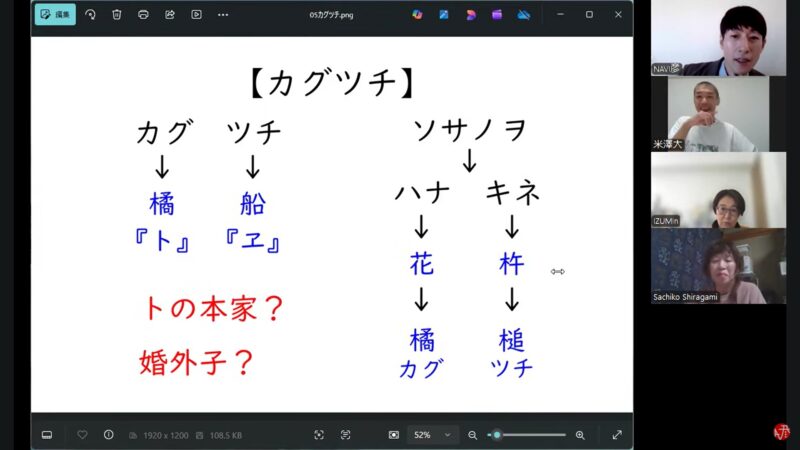Mark image as favorite with heart
This screenshot has width=800, height=450.
[82, 435]
